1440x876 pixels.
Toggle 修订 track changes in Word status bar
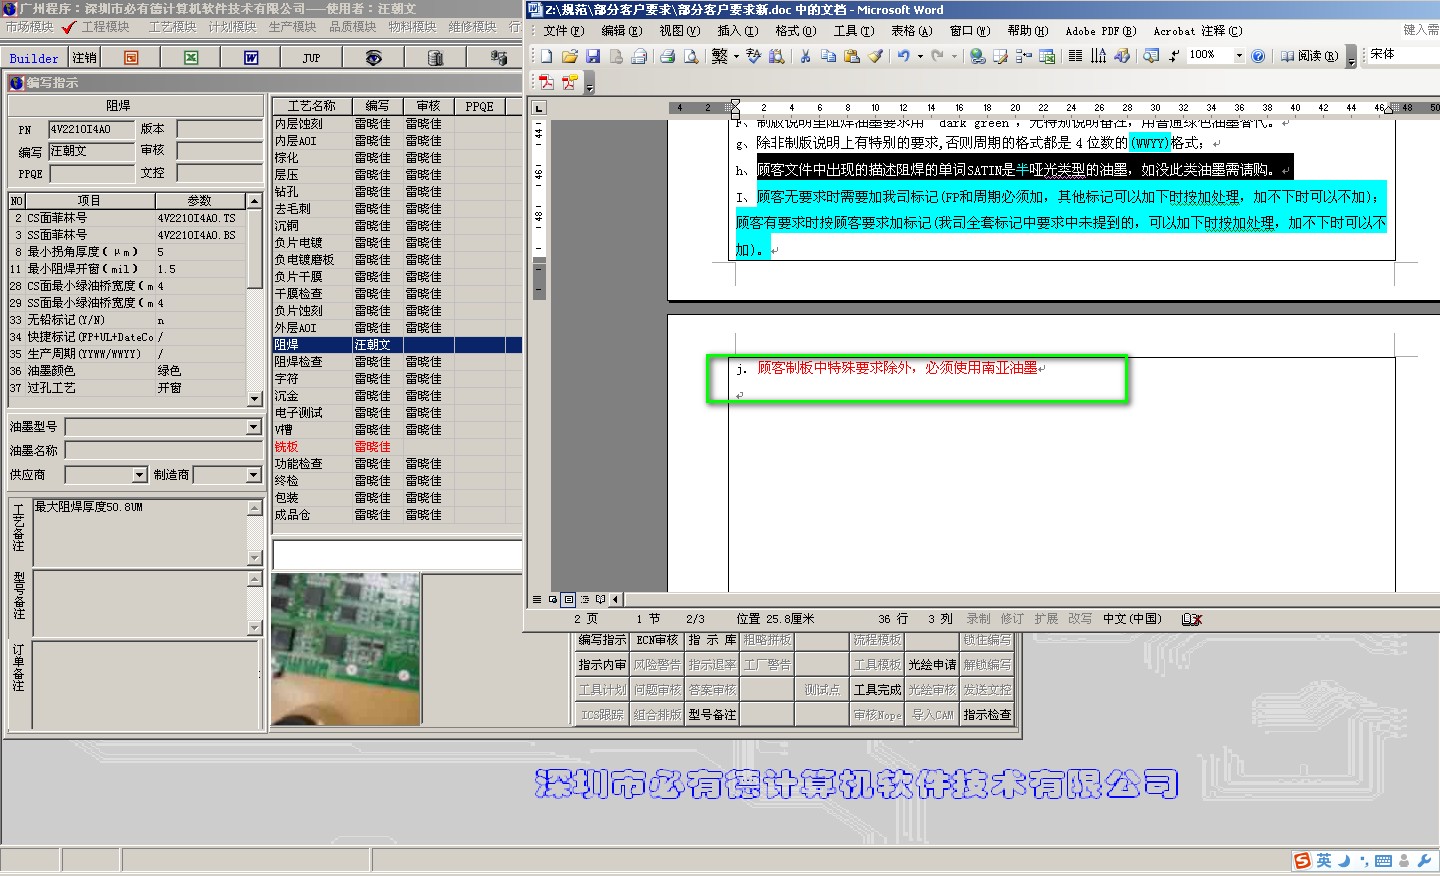coord(1012,619)
